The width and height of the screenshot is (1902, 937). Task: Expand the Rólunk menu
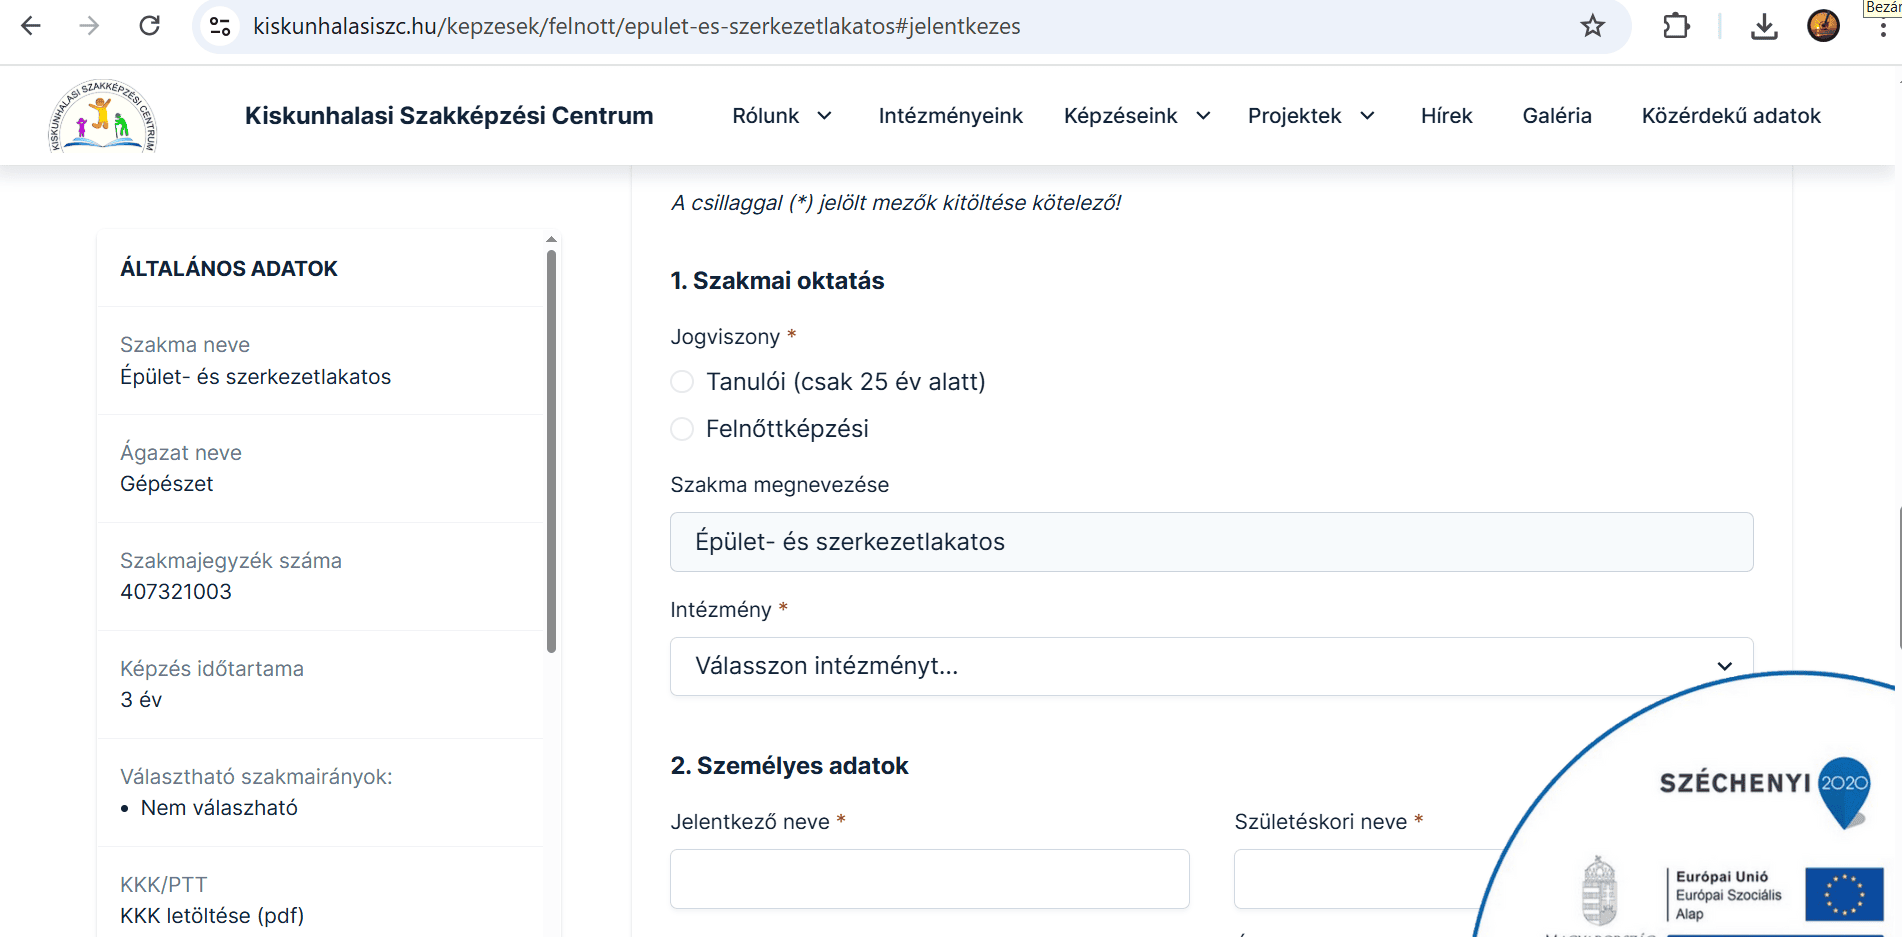[x=782, y=116]
